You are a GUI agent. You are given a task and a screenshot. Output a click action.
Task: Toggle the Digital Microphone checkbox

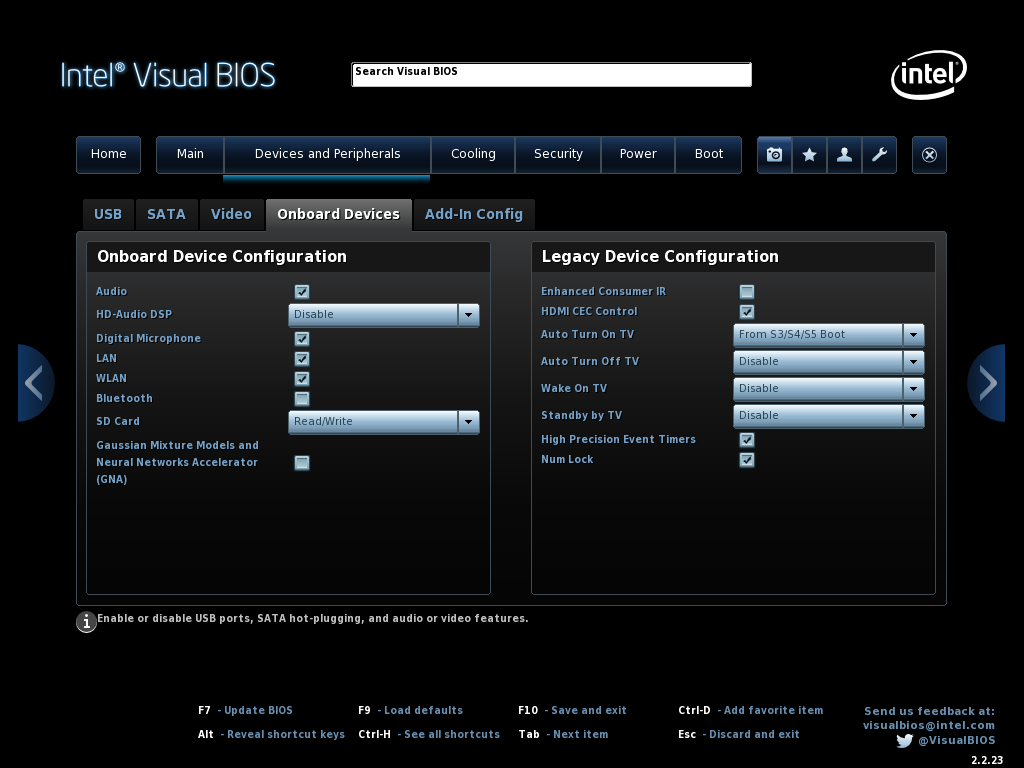pos(302,338)
